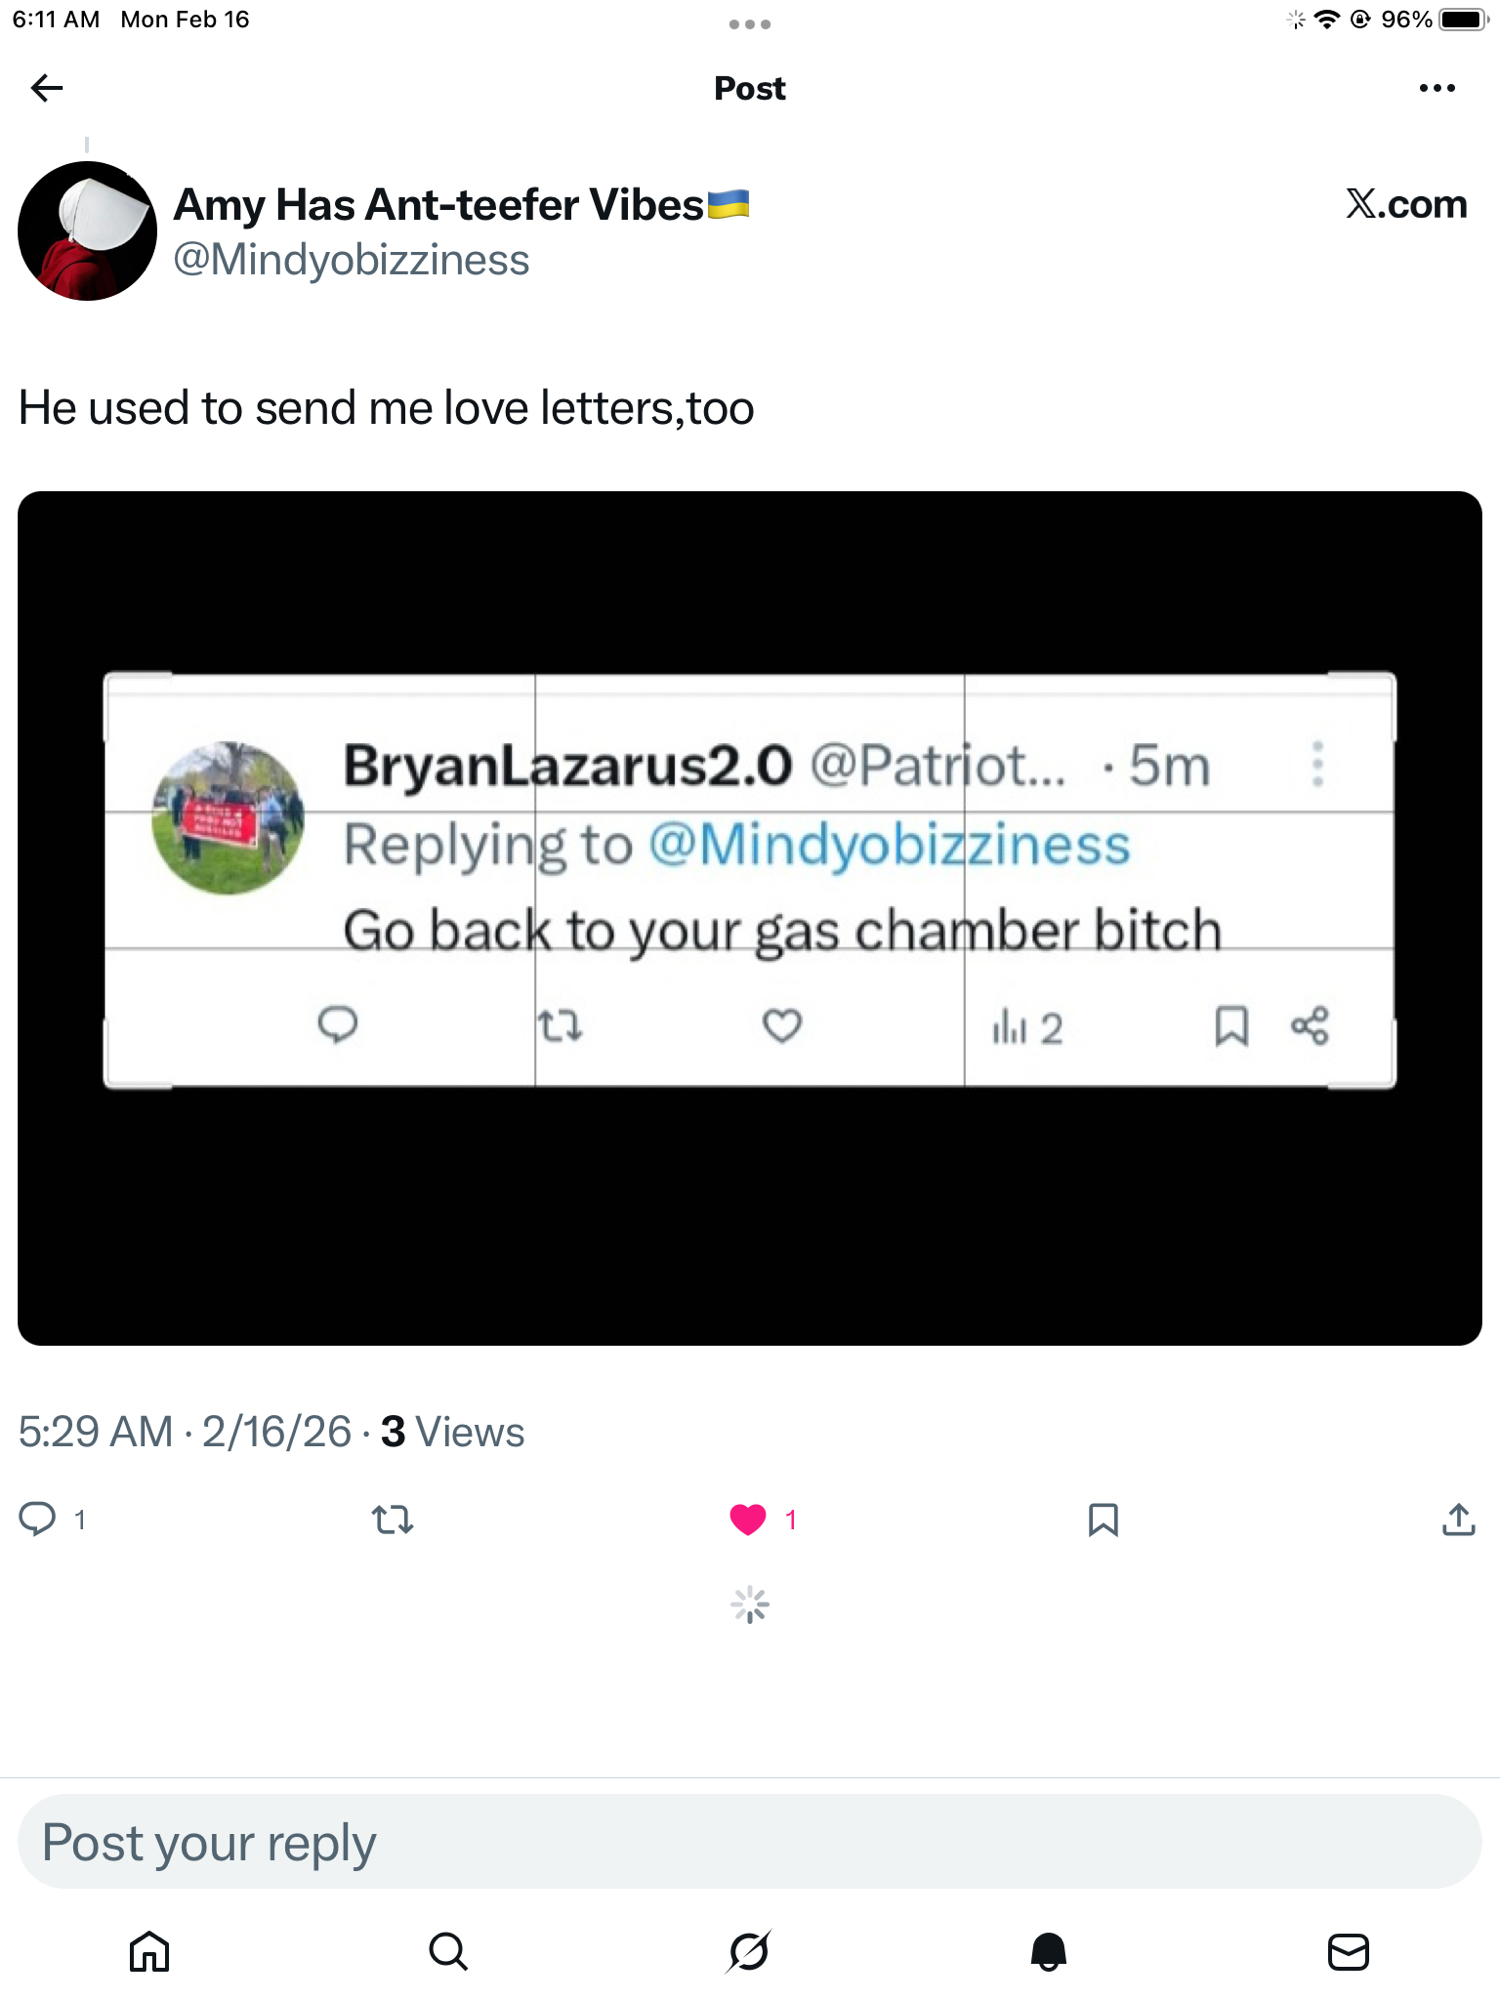This screenshot has height=2000, width=1500.
Task: Open the @Mindyobizziness handle link
Action: 351,260
